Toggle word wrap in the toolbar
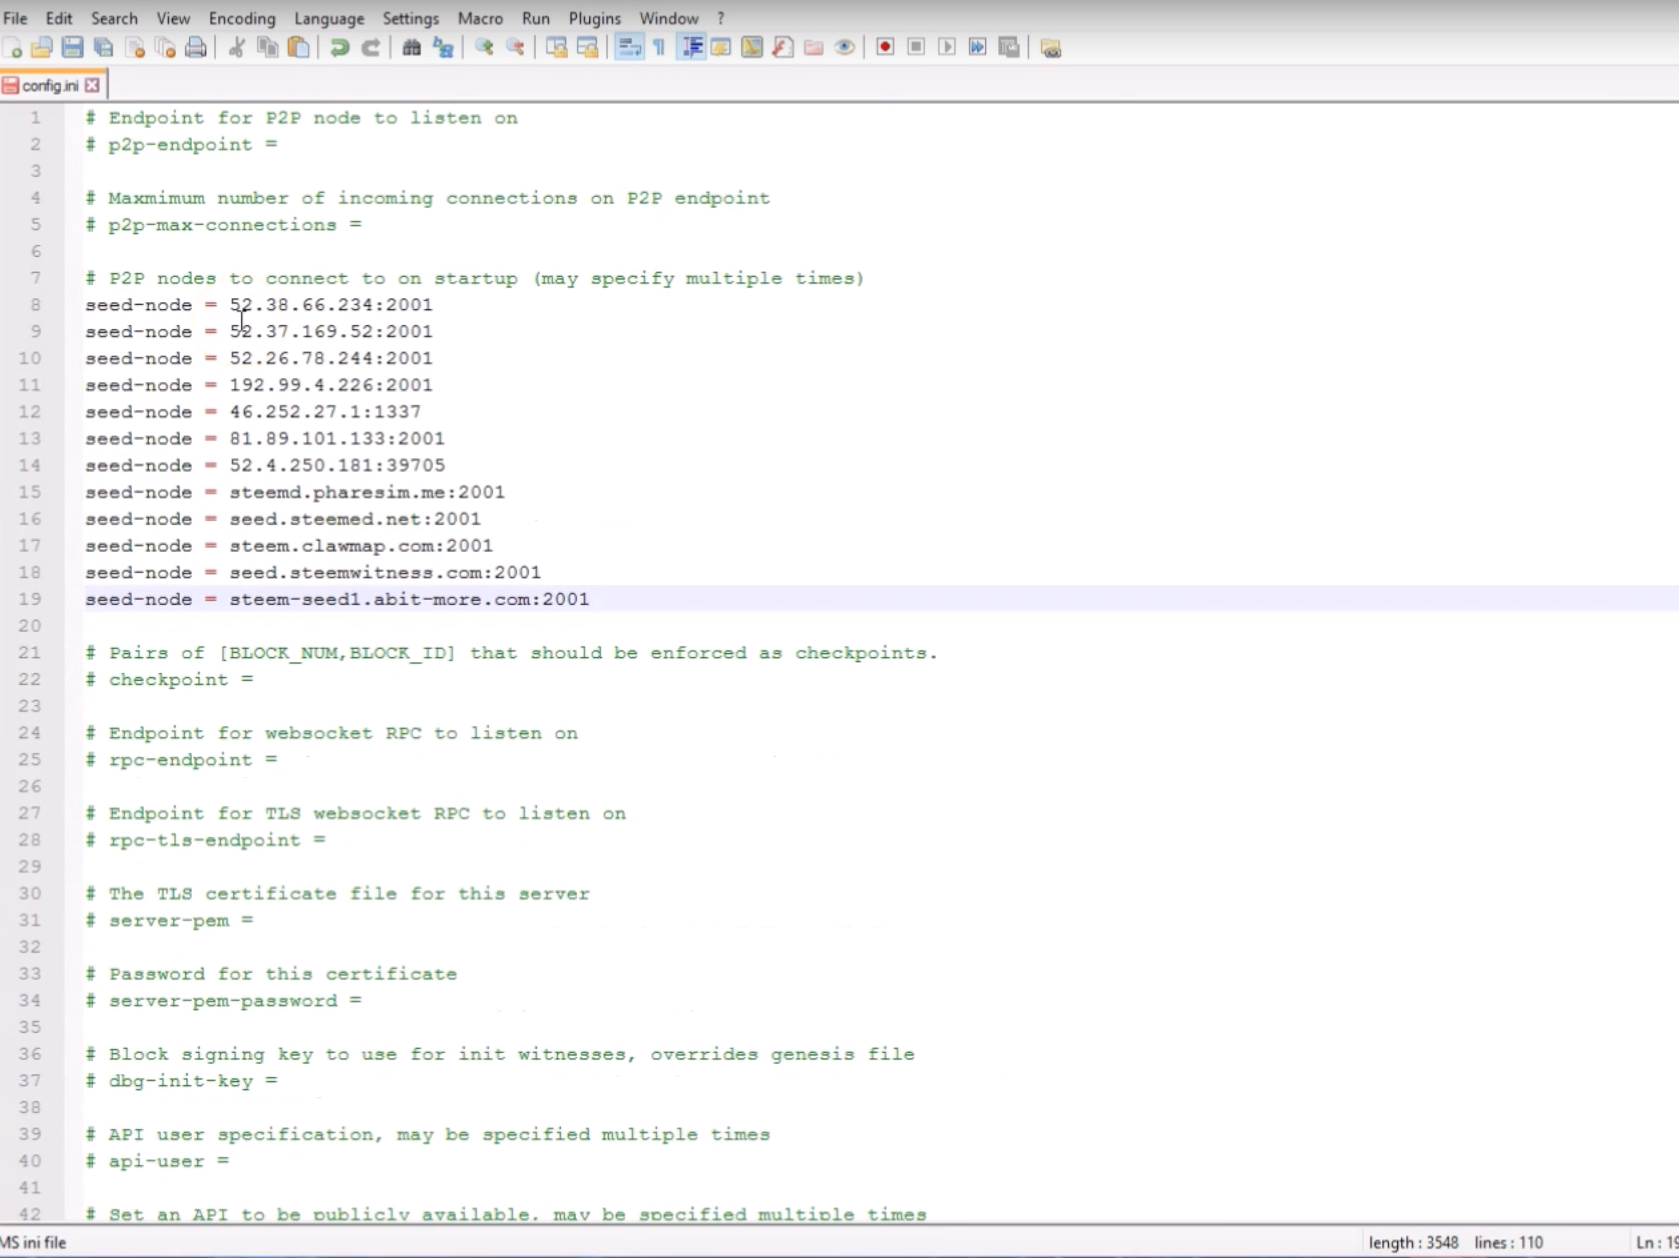 point(629,47)
